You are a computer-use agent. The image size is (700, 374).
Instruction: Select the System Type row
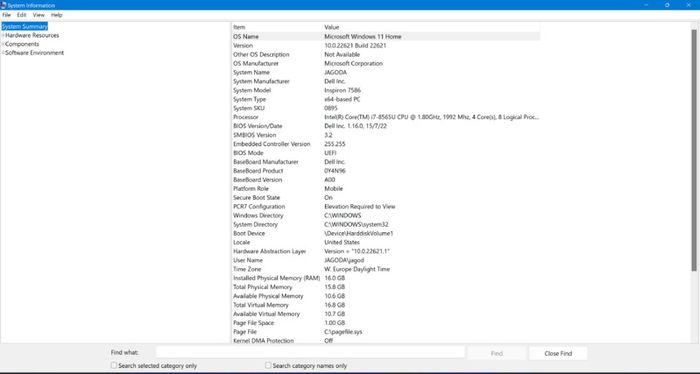pyautogui.click(x=386, y=99)
